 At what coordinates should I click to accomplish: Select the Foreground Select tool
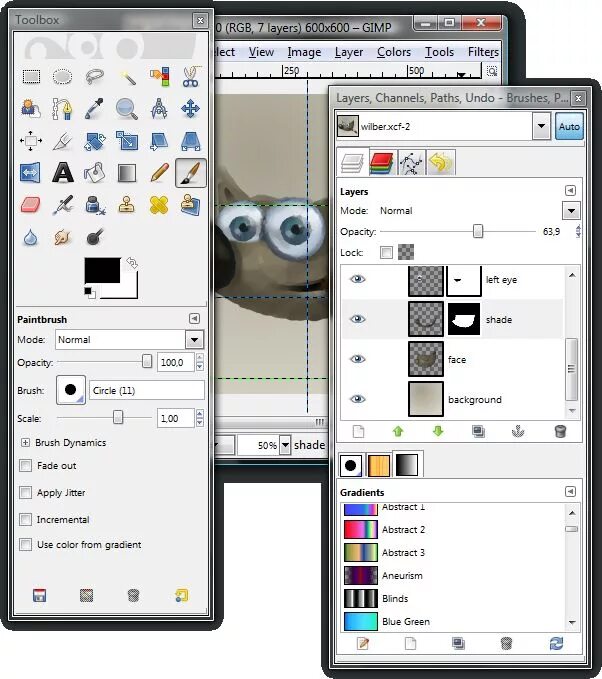tap(31, 109)
